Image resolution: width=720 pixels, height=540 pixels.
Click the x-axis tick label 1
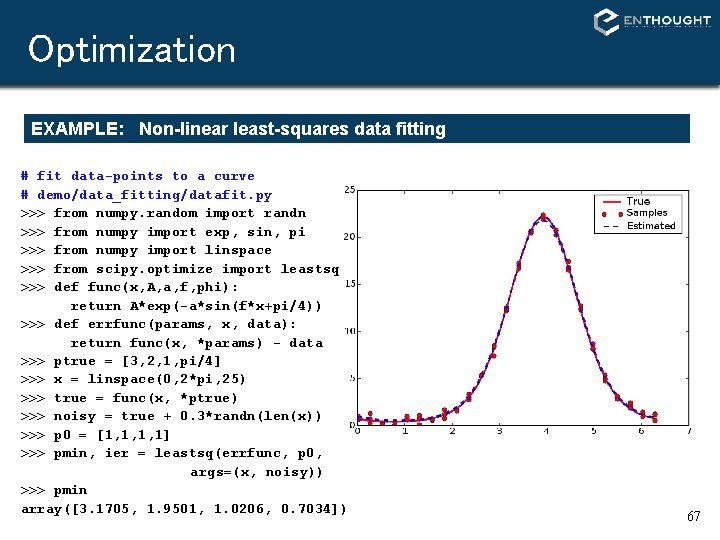405,431
